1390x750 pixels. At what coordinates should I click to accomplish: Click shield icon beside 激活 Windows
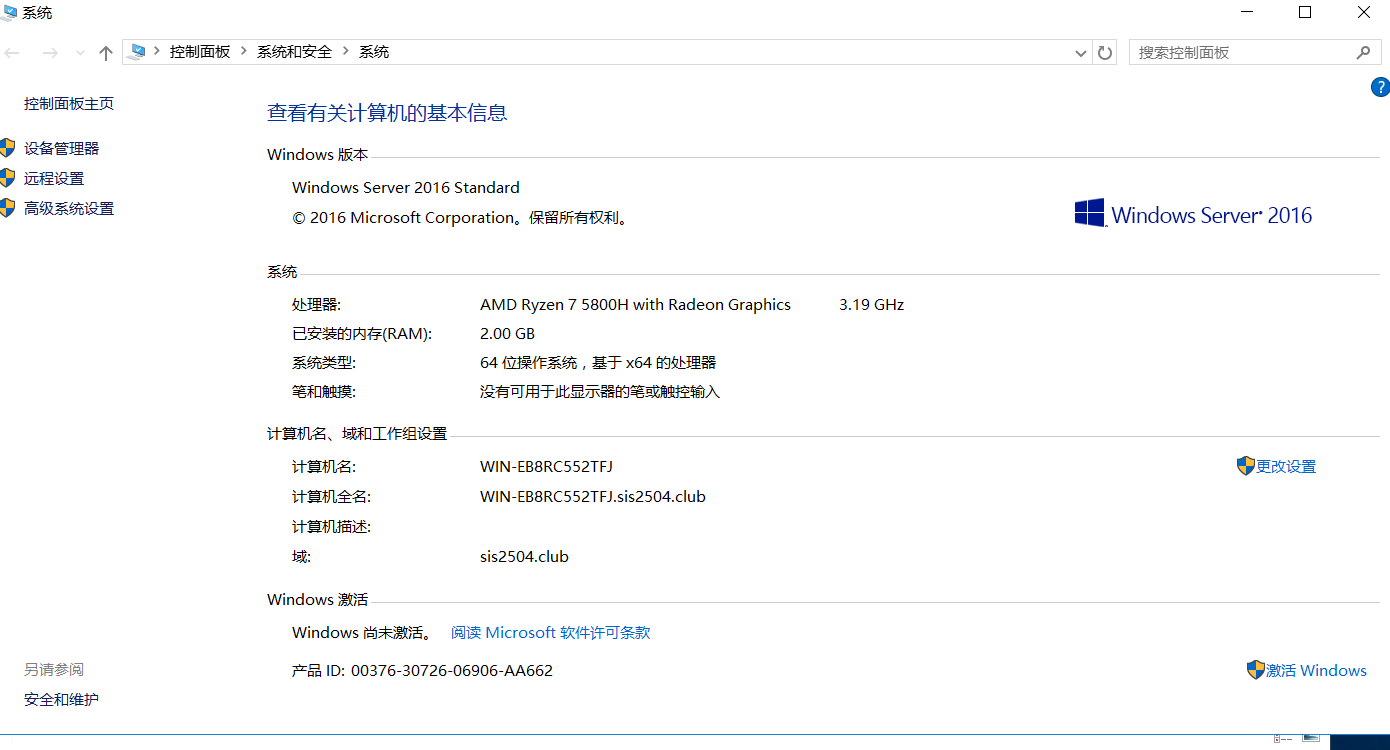coord(1255,670)
